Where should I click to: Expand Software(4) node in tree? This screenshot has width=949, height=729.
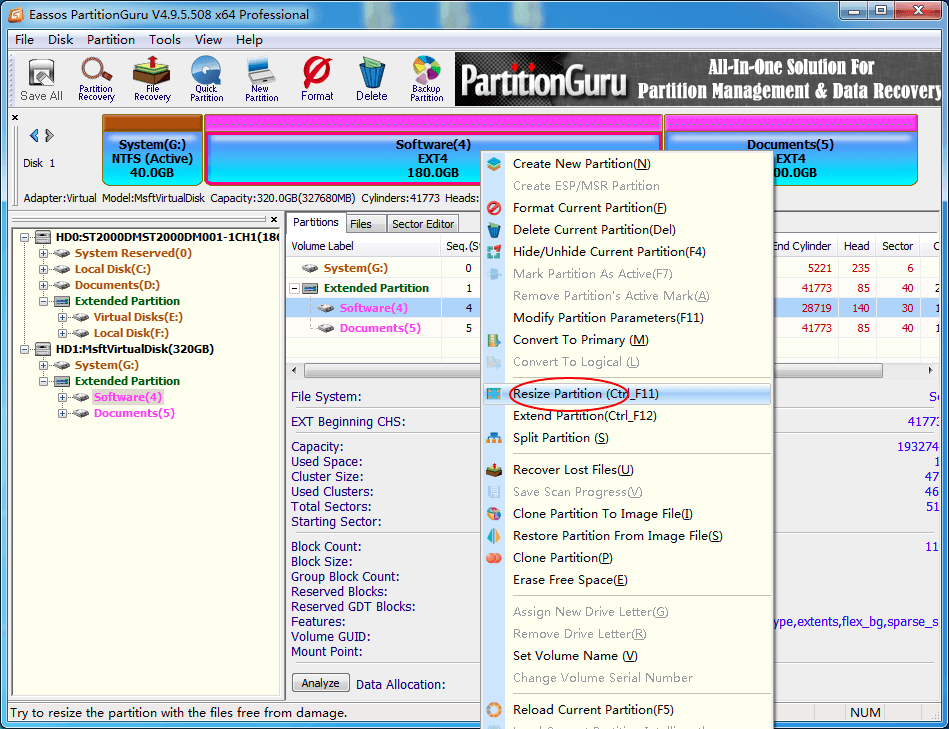(62, 397)
